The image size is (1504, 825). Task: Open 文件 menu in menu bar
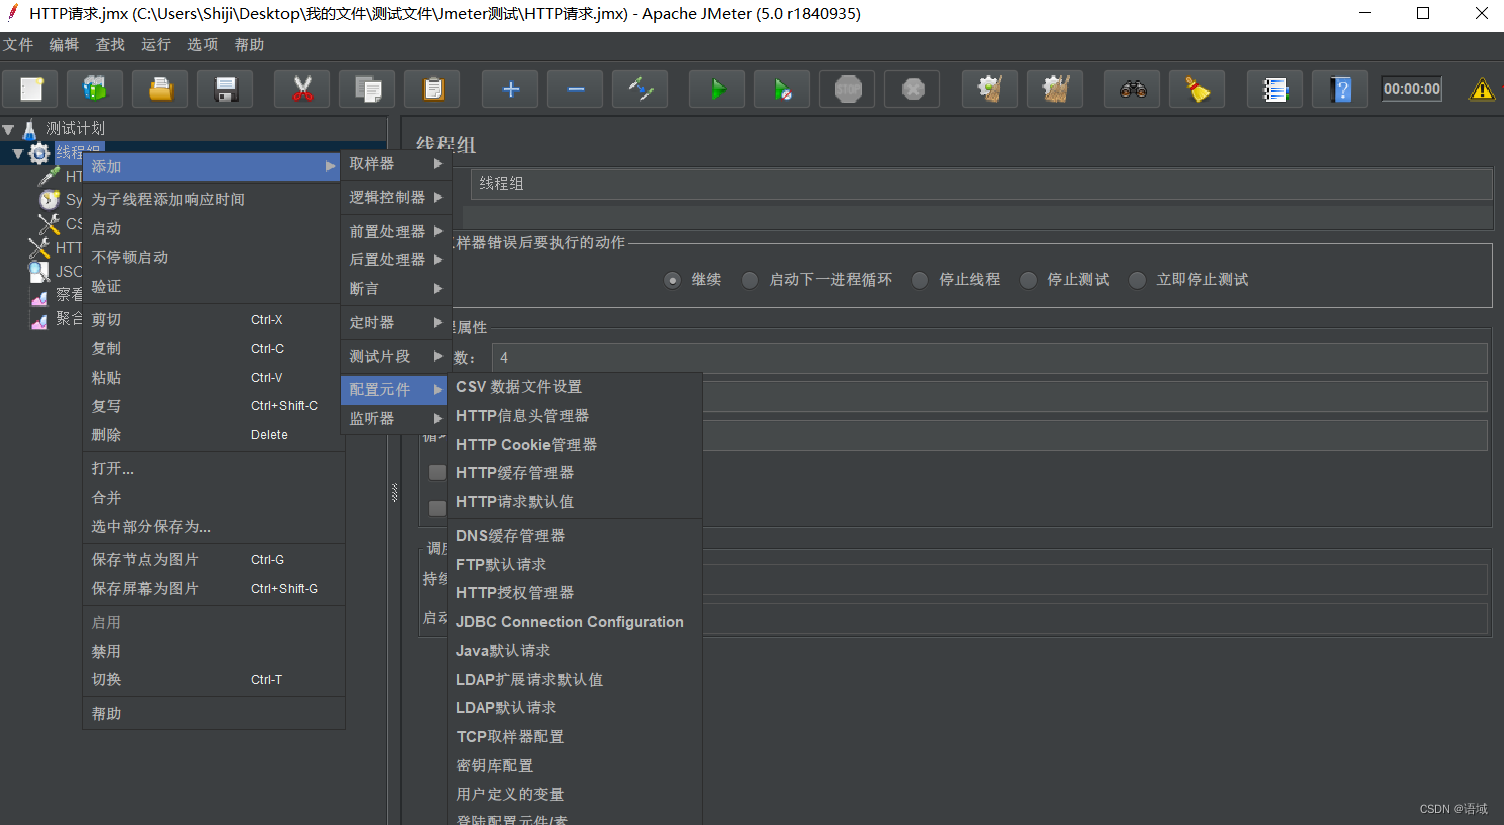coord(18,45)
